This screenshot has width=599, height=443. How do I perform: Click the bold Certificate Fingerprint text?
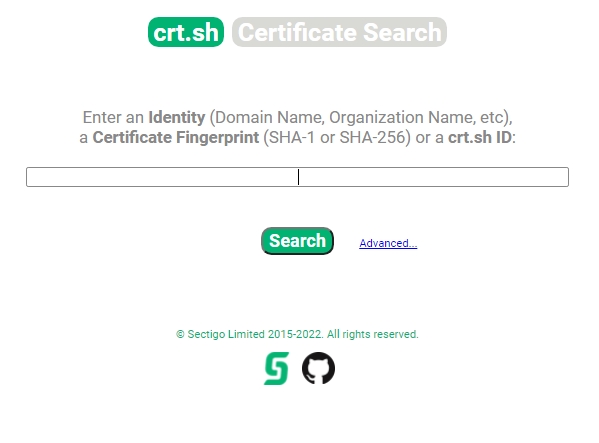176,137
